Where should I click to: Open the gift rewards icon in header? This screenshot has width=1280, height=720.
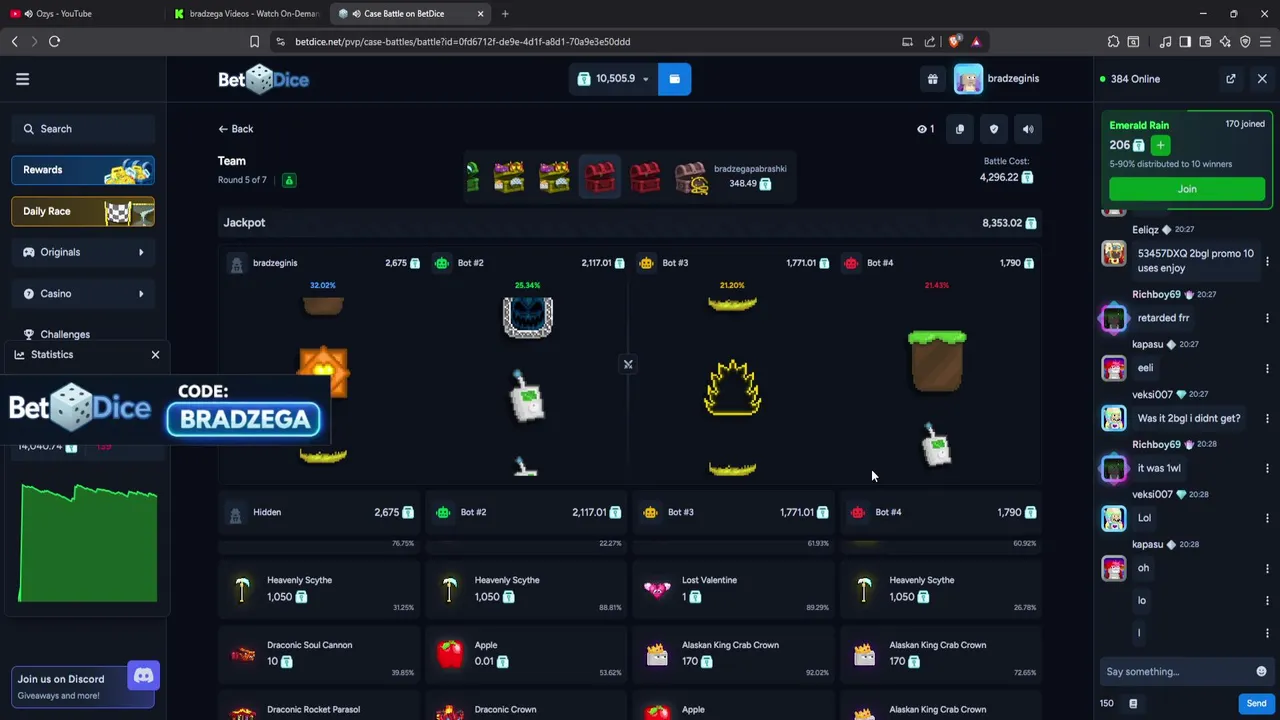932,79
